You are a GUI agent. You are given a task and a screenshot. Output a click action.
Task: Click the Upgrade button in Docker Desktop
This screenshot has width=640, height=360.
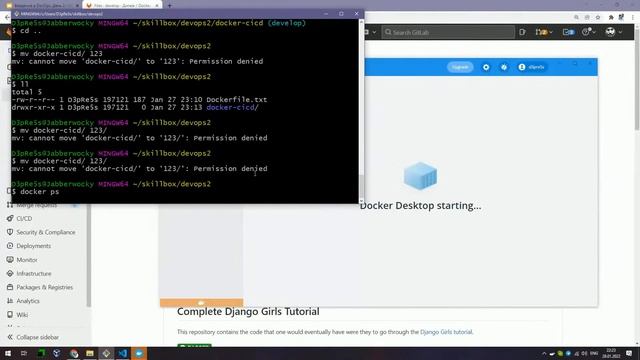(x=460, y=67)
